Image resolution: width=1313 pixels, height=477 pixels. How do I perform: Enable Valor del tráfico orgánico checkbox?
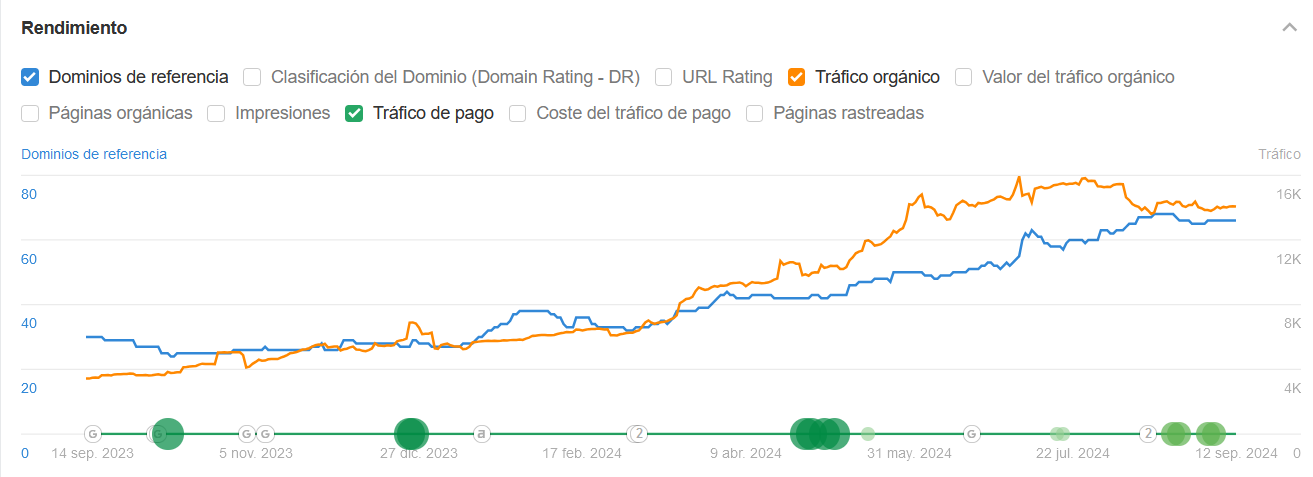(964, 77)
